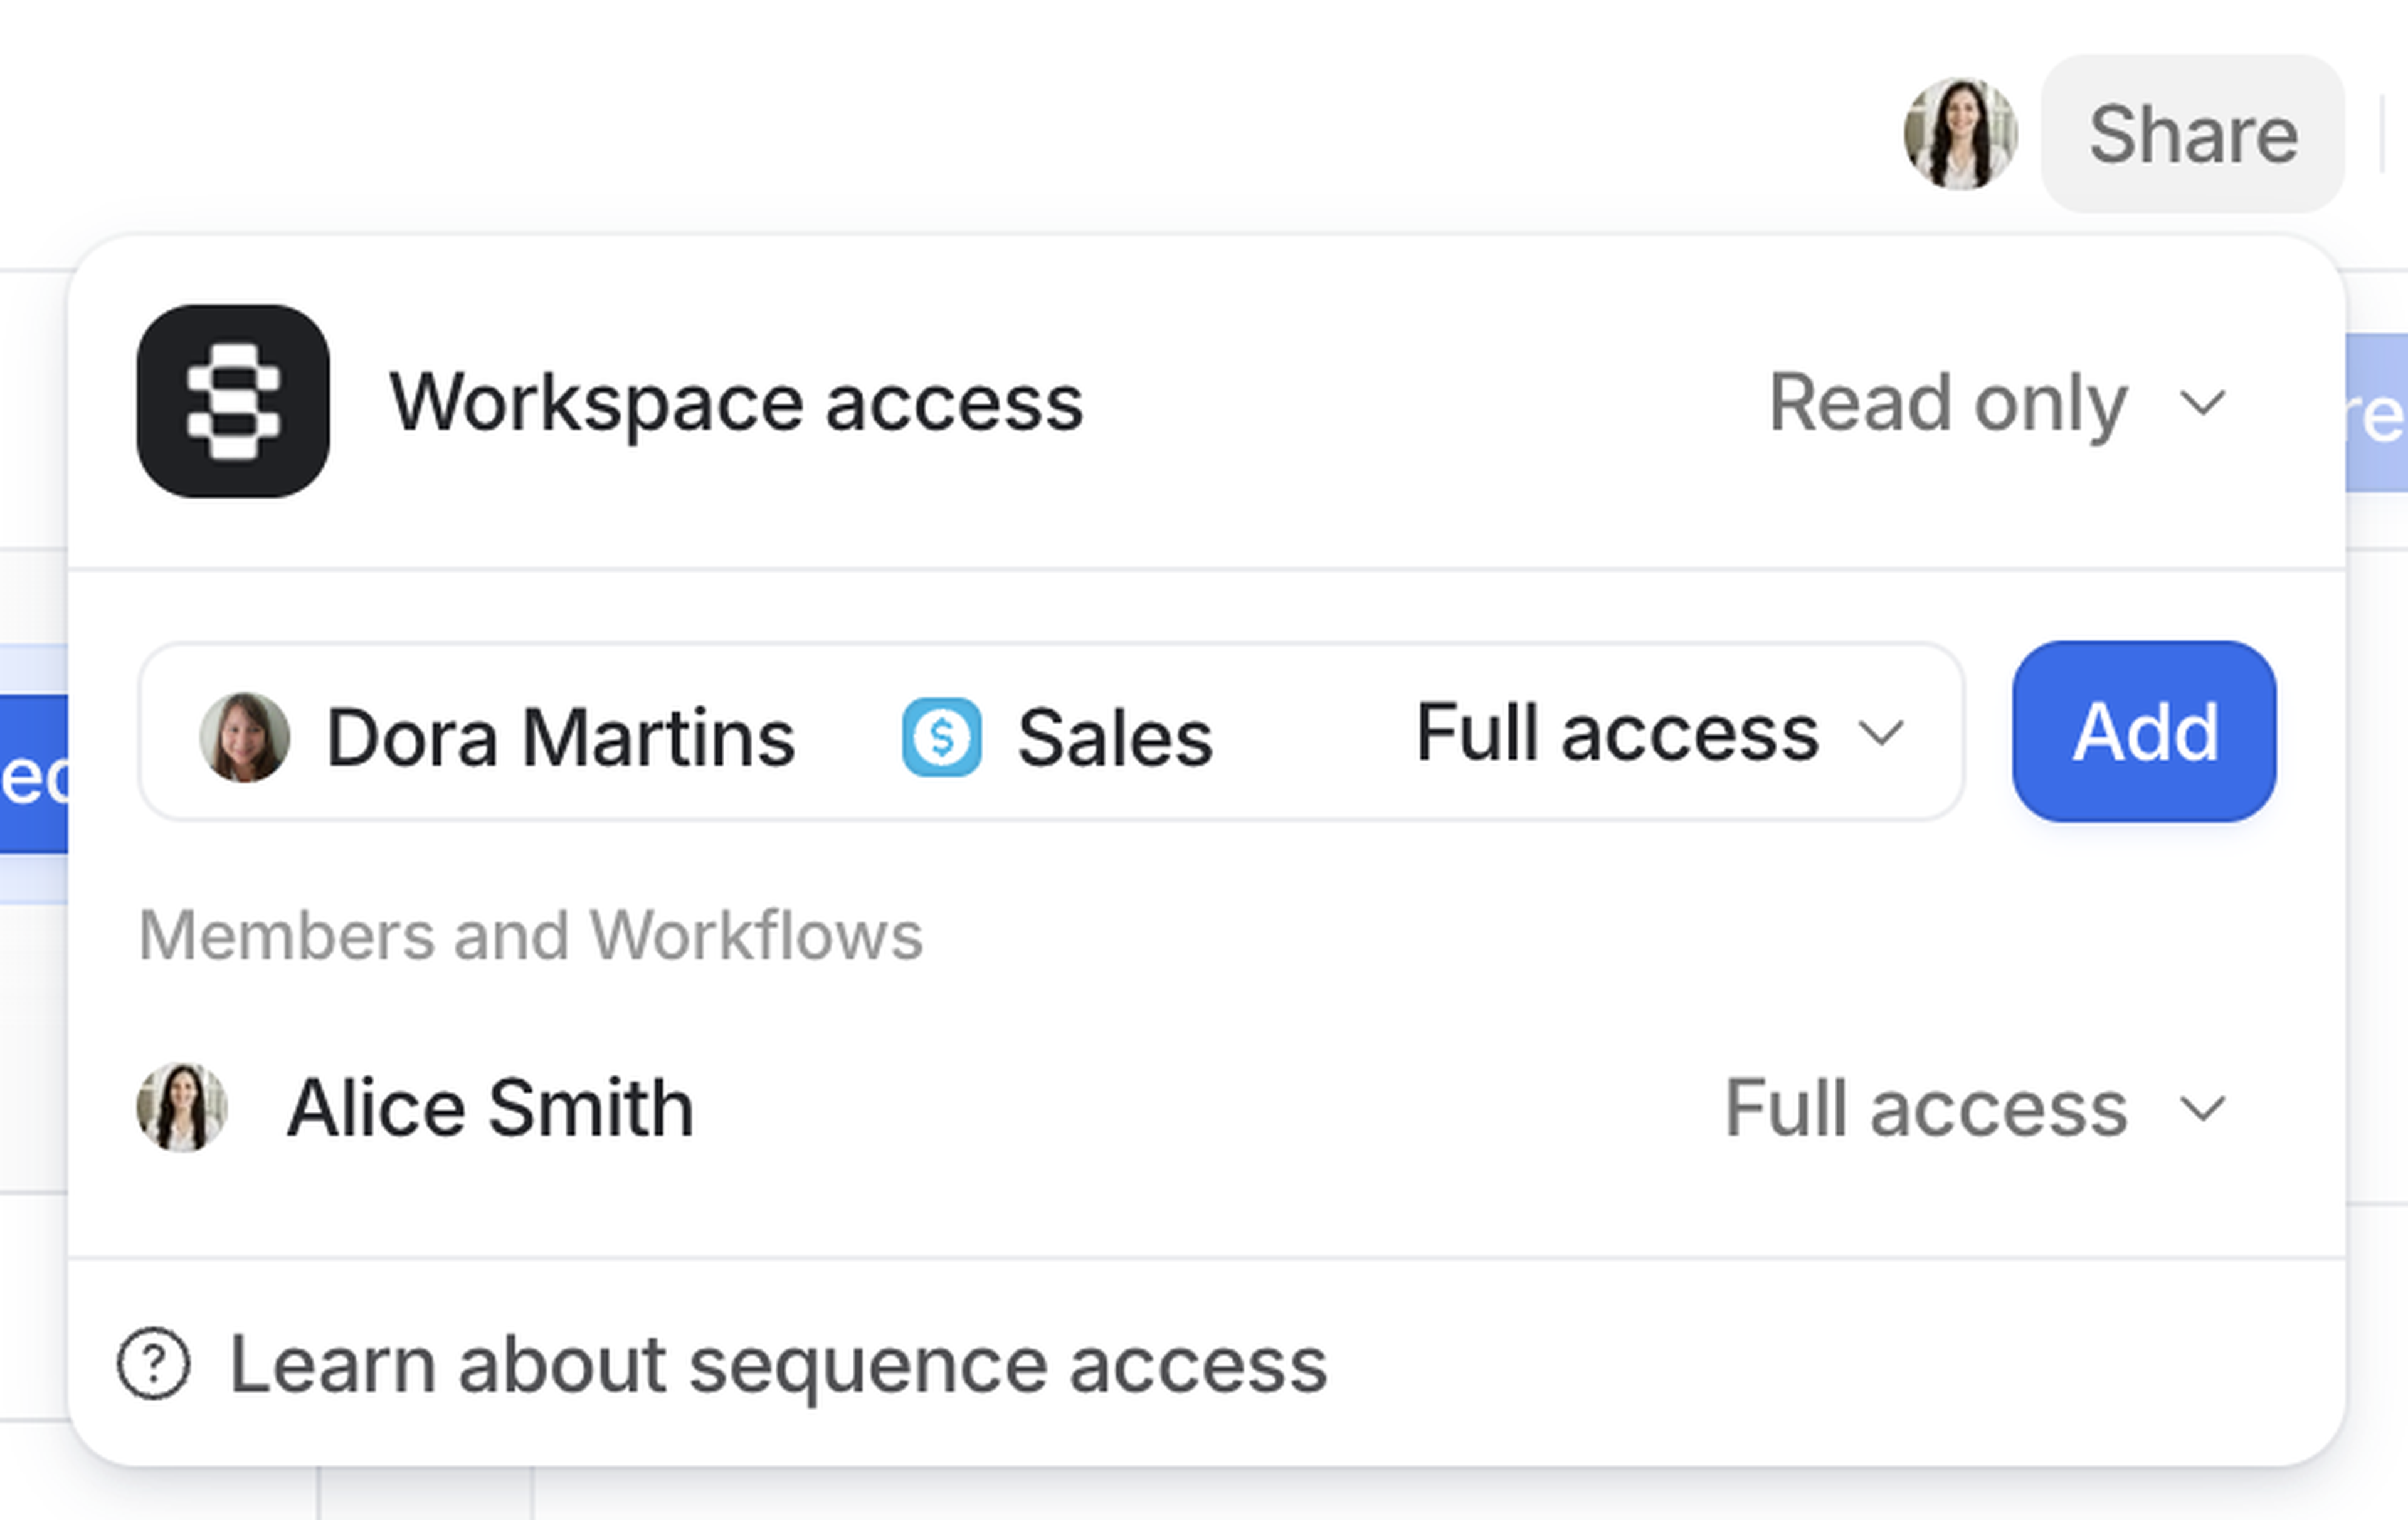Click chevron beside Alice Smith's Full access
2408x1520 pixels.
tap(2202, 1109)
